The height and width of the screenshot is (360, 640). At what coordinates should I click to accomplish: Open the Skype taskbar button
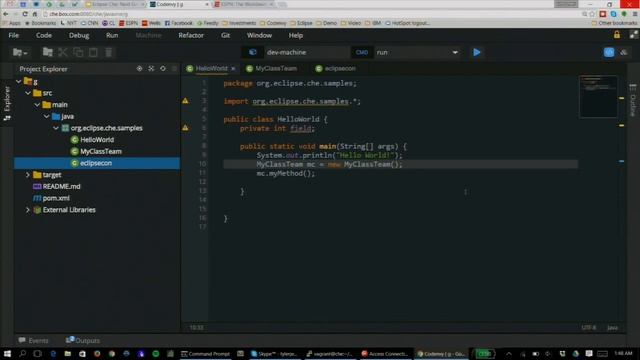point(275,353)
